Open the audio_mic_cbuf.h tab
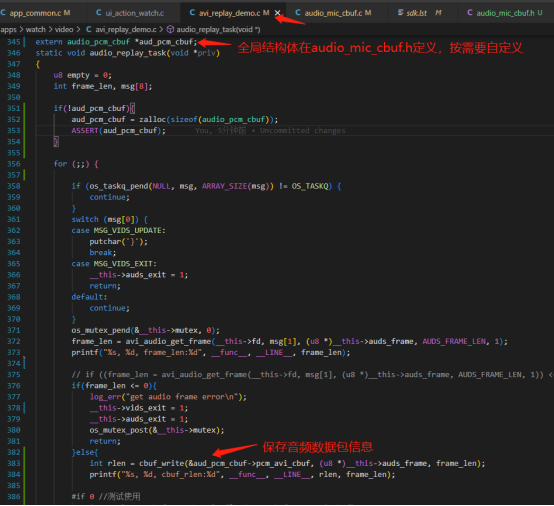Screen dimensions: 554x506 (506, 13)
